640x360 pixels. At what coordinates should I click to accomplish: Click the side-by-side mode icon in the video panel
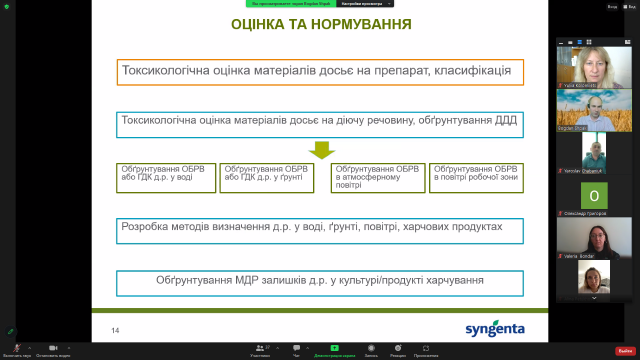[627, 42]
